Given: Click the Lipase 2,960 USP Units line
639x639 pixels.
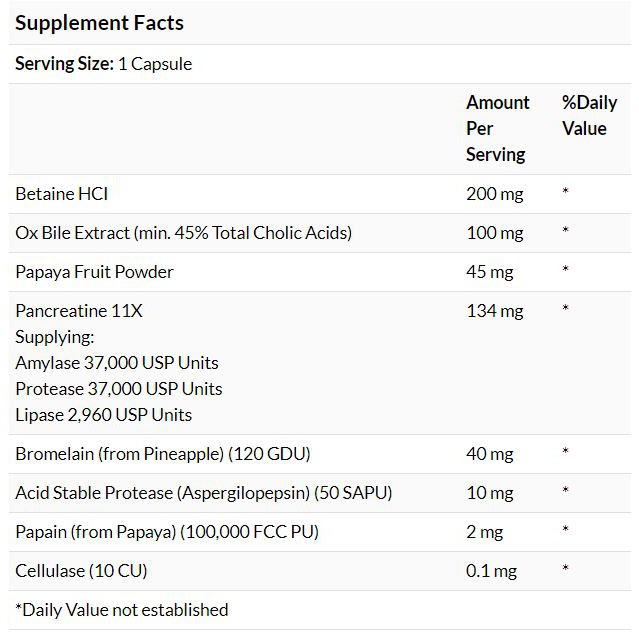Looking at the screenshot, I should point(103,415).
